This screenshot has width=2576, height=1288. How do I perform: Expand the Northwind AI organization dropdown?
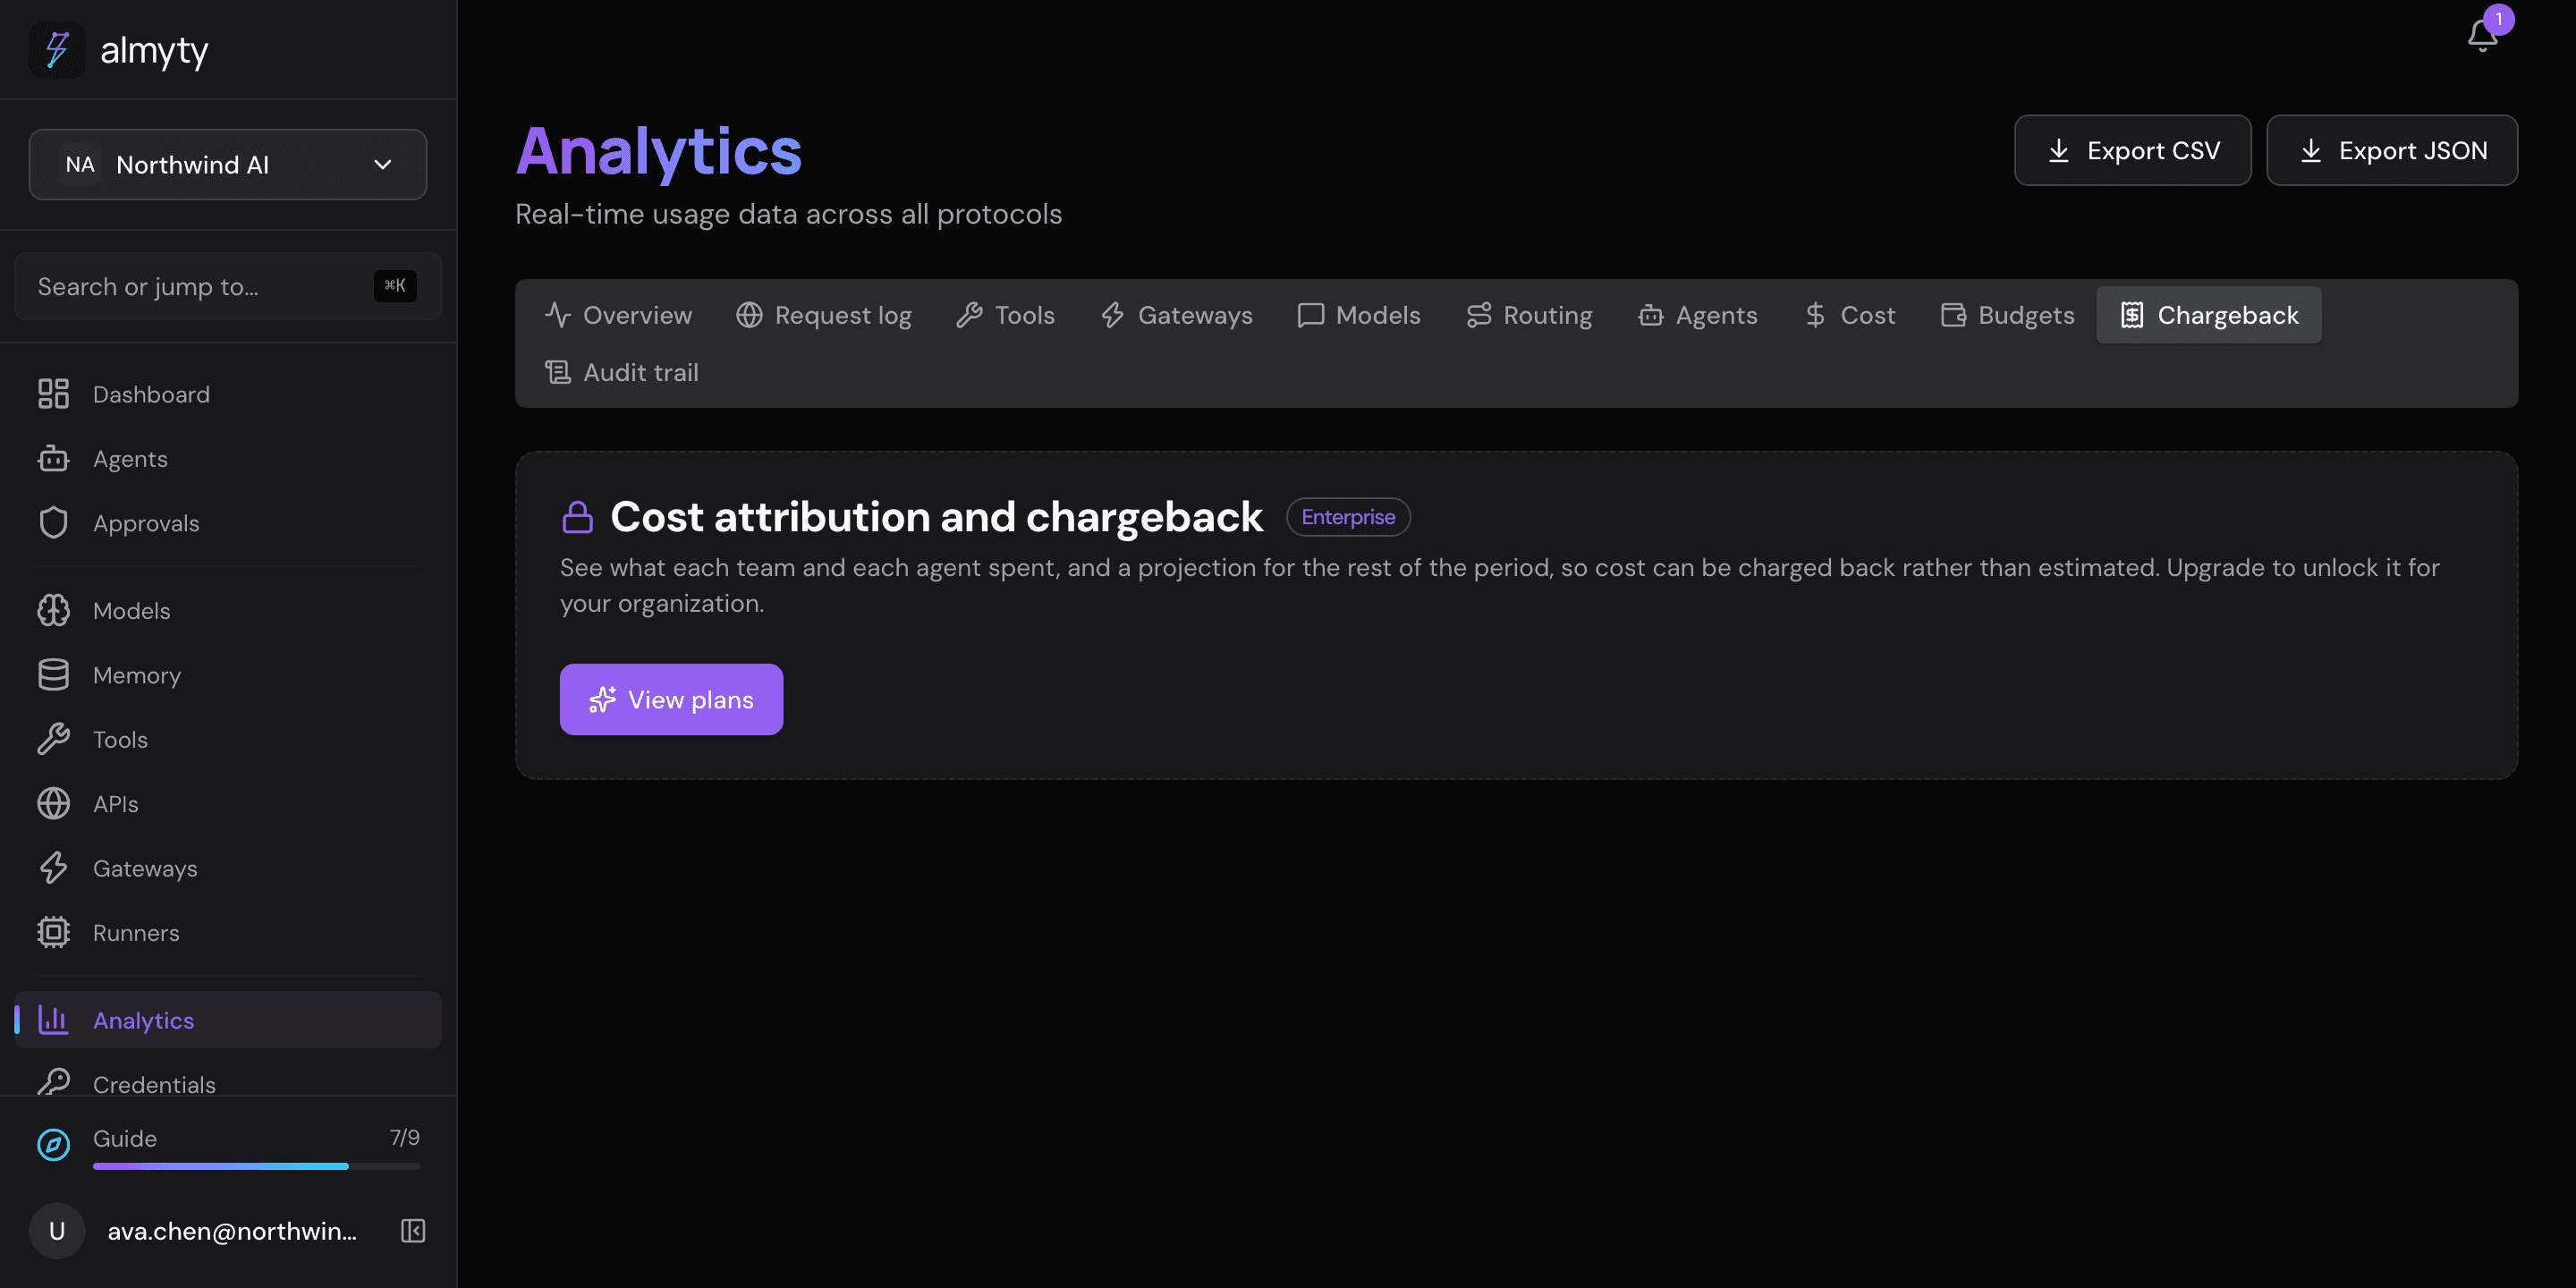[x=228, y=164]
